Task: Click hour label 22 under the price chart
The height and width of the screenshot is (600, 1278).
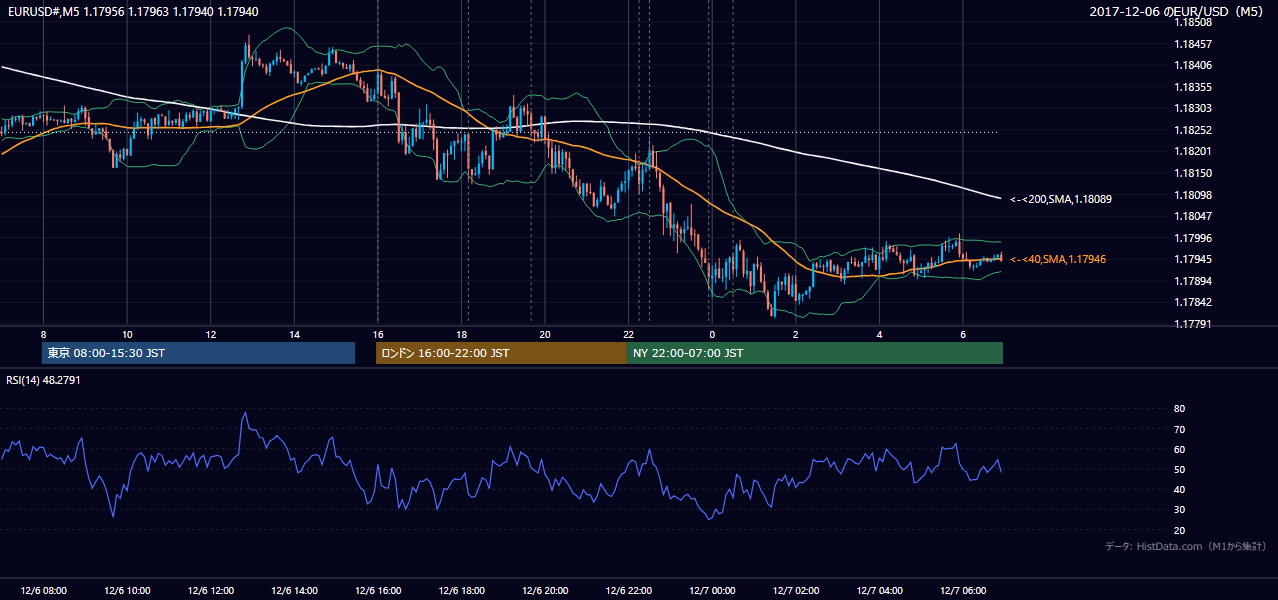Action: pyautogui.click(x=628, y=334)
